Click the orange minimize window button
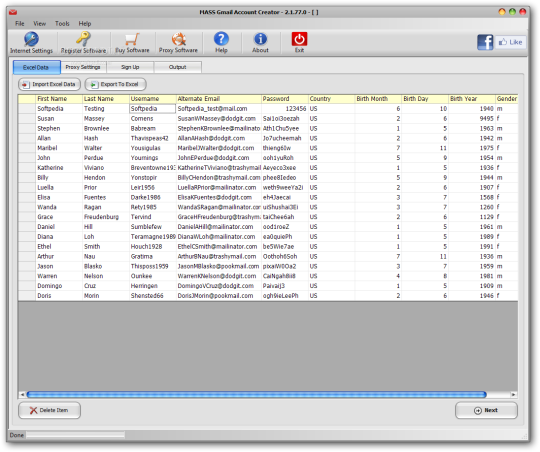Screen dimensions: 540x452 [502, 12]
